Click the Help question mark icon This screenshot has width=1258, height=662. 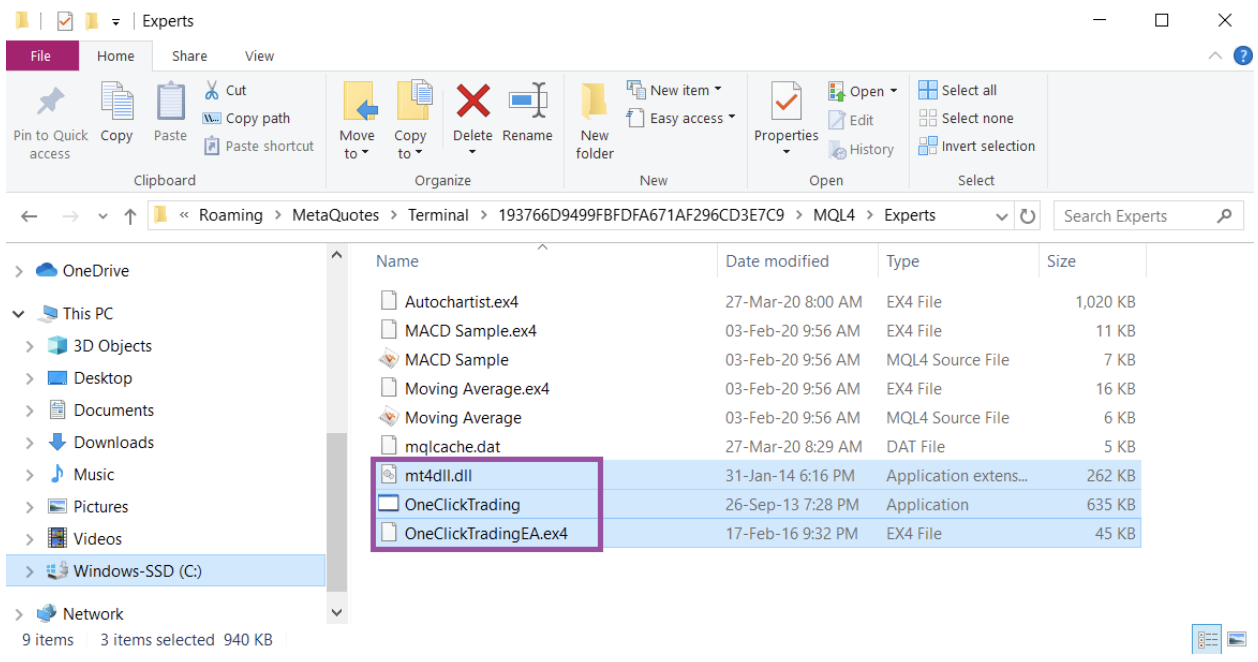[1243, 56]
